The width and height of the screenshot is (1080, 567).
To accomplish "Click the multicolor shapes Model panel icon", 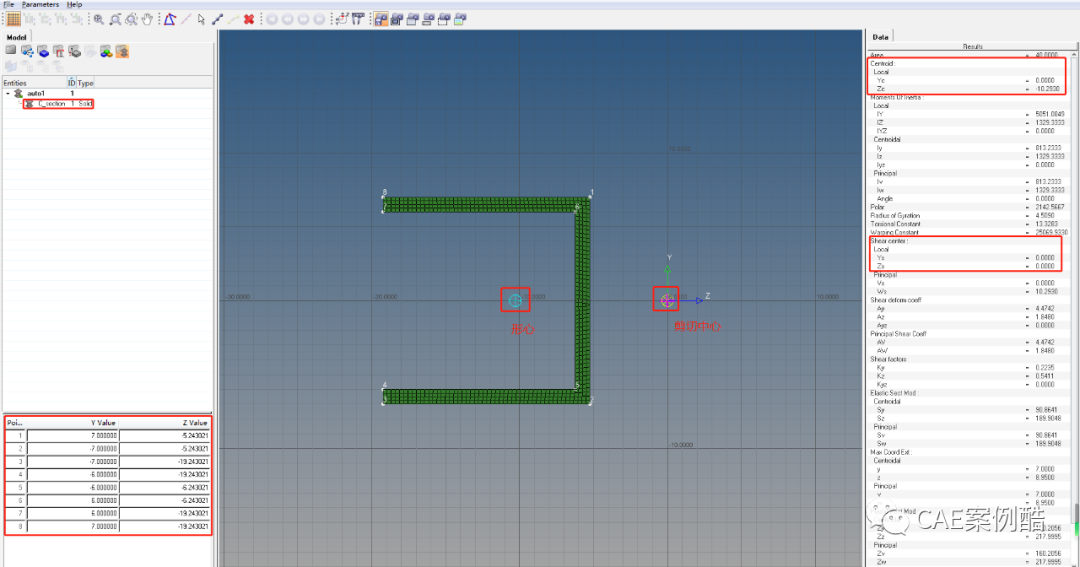I will tap(106, 51).
